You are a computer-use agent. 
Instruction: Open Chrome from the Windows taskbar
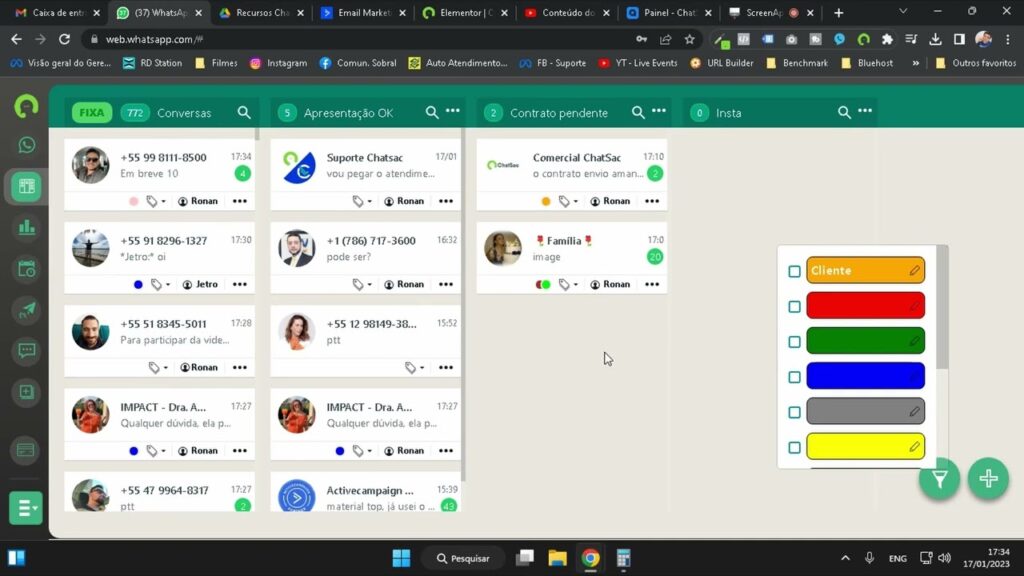[590, 558]
